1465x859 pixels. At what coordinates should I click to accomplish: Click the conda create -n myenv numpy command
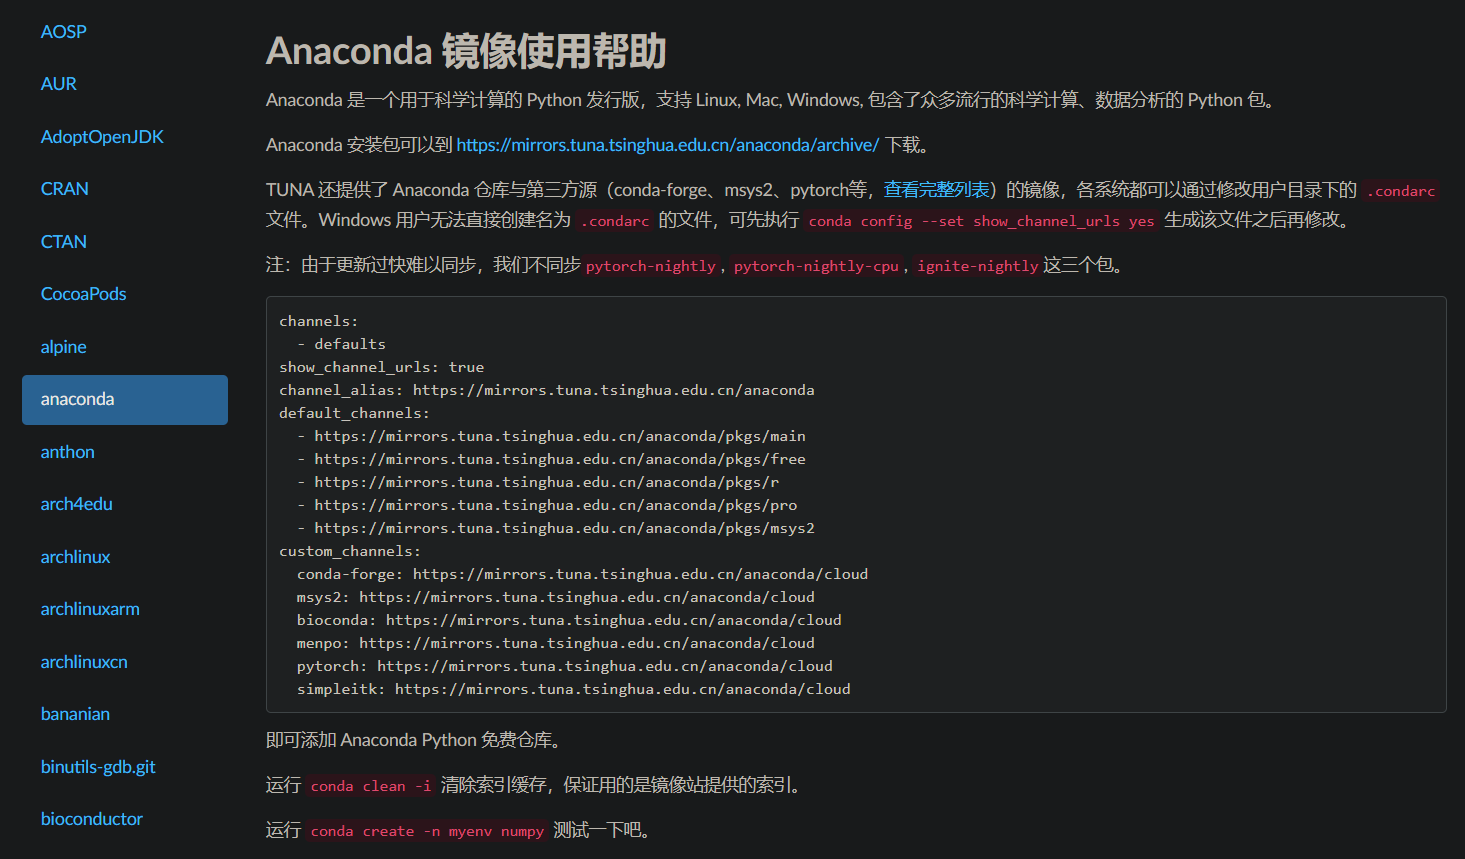[427, 831]
